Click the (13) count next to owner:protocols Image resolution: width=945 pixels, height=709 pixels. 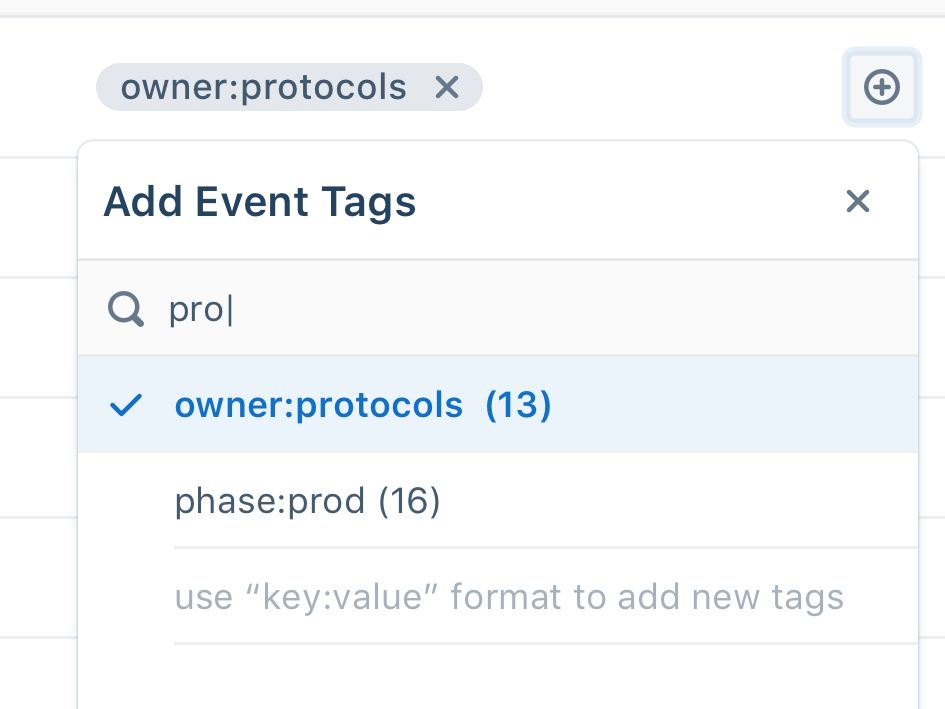coord(518,405)
